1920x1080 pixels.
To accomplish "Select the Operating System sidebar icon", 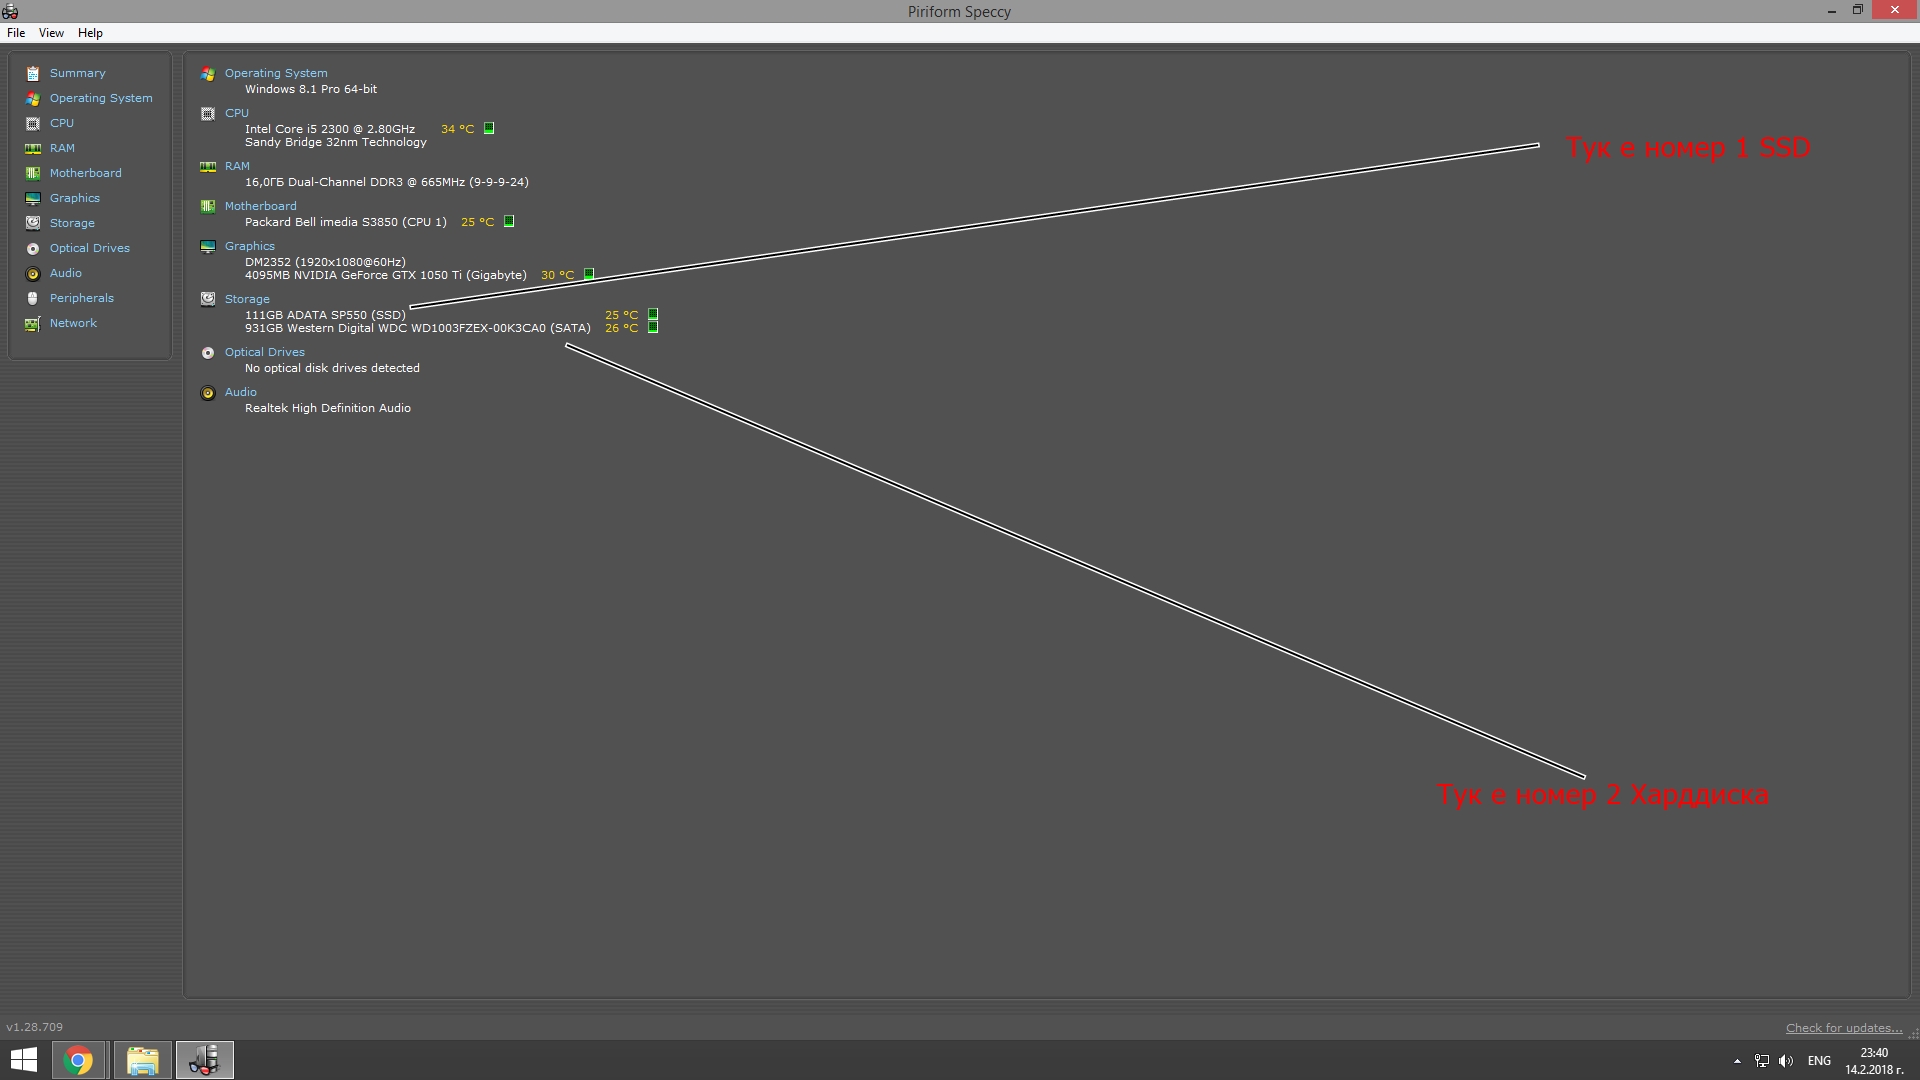I will coord(33,98).
